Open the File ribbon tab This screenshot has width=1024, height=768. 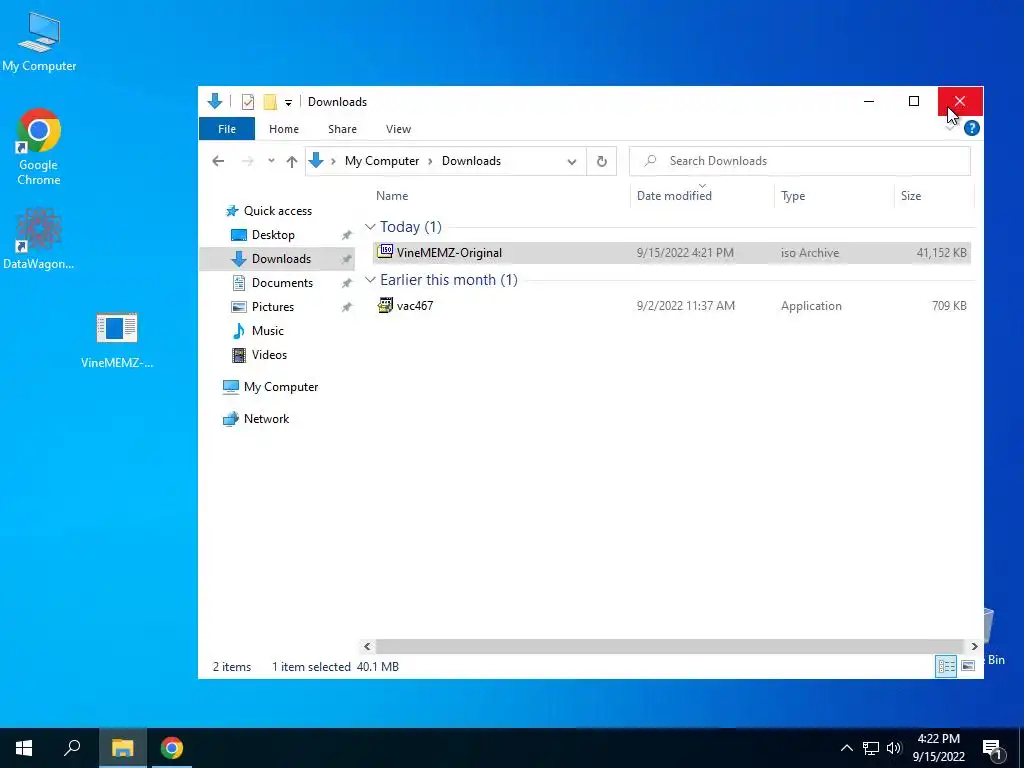point(227,129)
